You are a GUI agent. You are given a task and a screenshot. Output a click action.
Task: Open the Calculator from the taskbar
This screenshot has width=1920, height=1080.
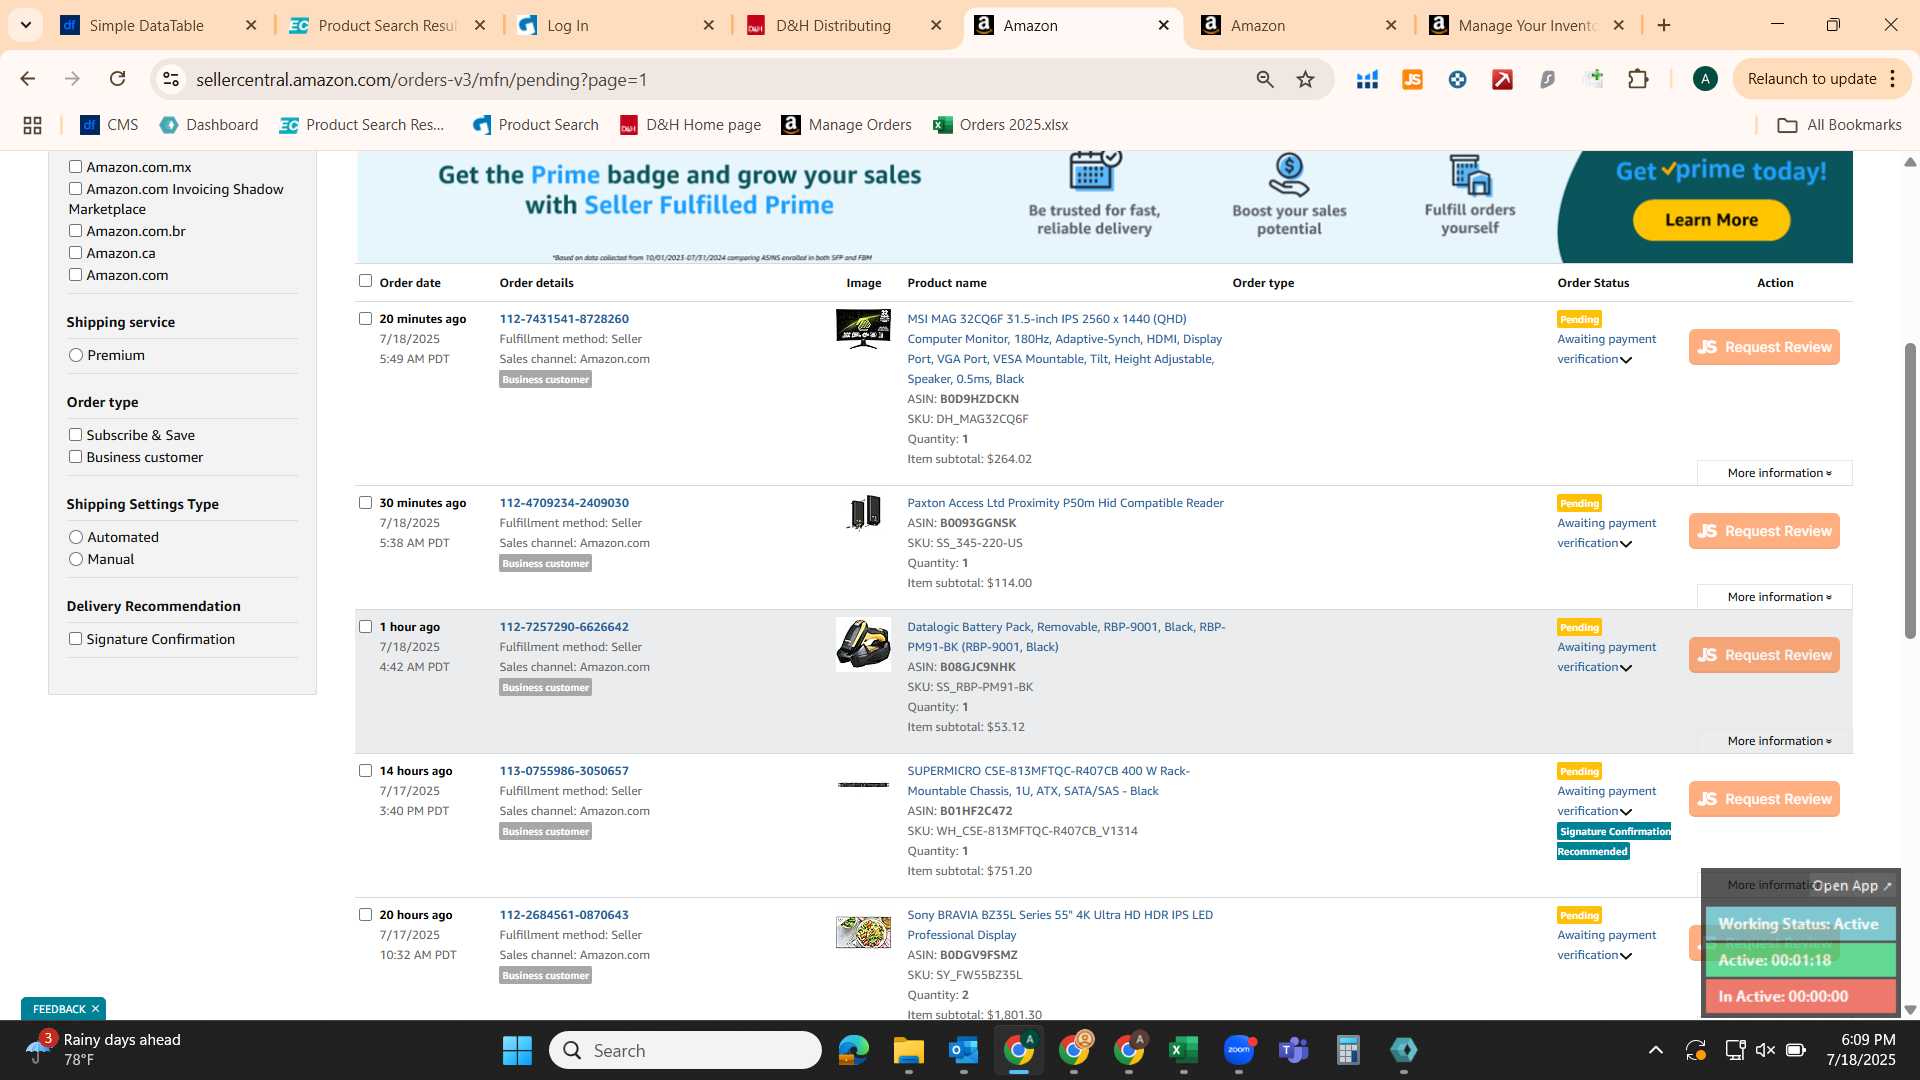point(1348,1050)
